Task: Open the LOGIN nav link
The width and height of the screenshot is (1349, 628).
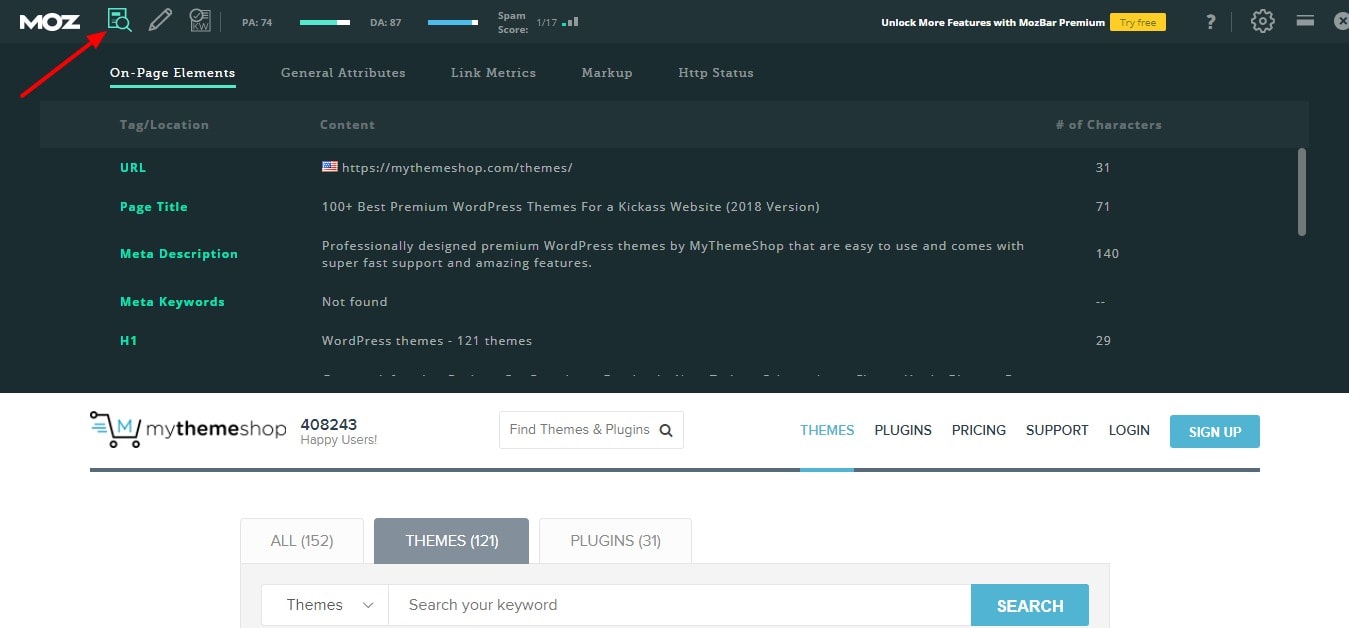Action: click(1129, 430)
